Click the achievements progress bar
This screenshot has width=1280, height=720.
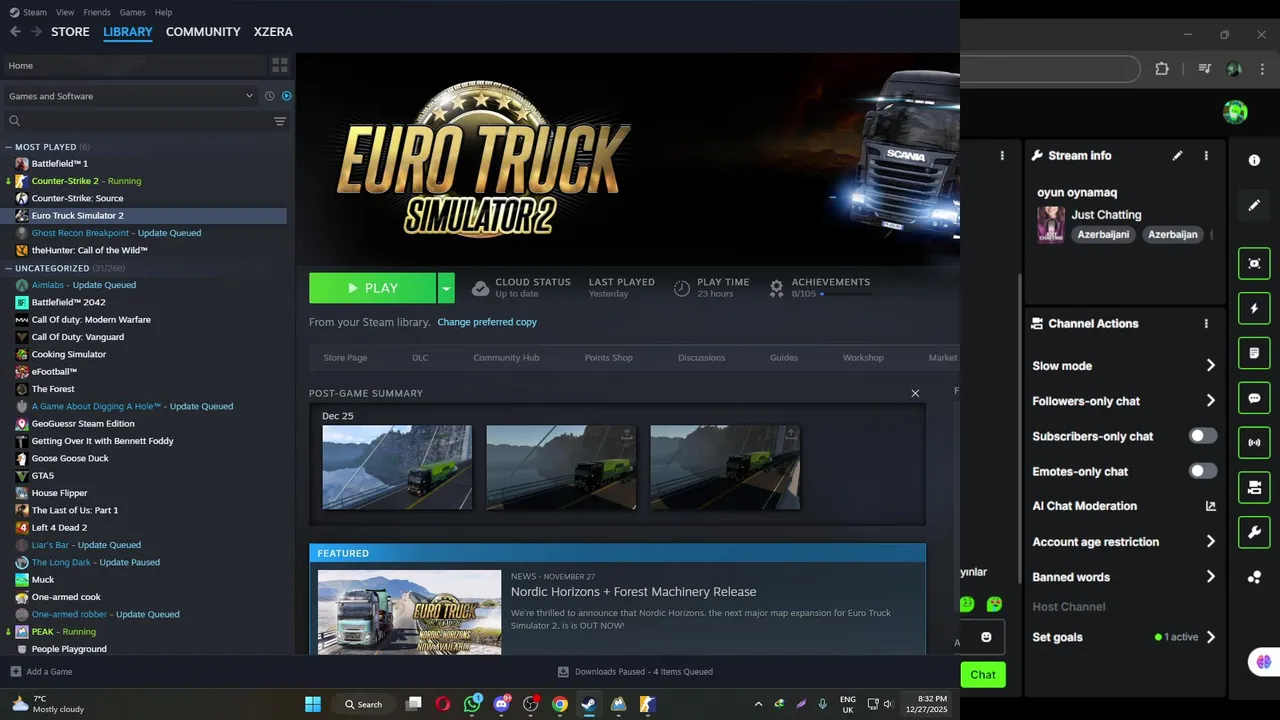(x=846, y=294)
